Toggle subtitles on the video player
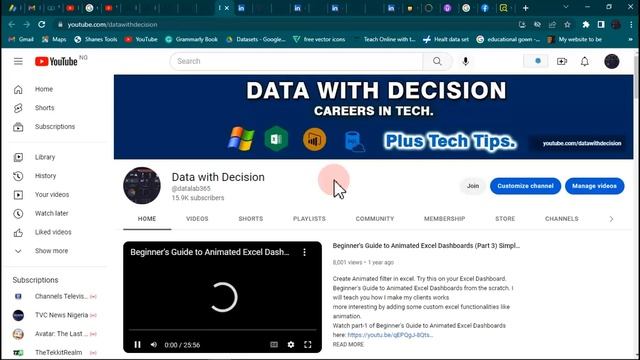 coord(274,345)
